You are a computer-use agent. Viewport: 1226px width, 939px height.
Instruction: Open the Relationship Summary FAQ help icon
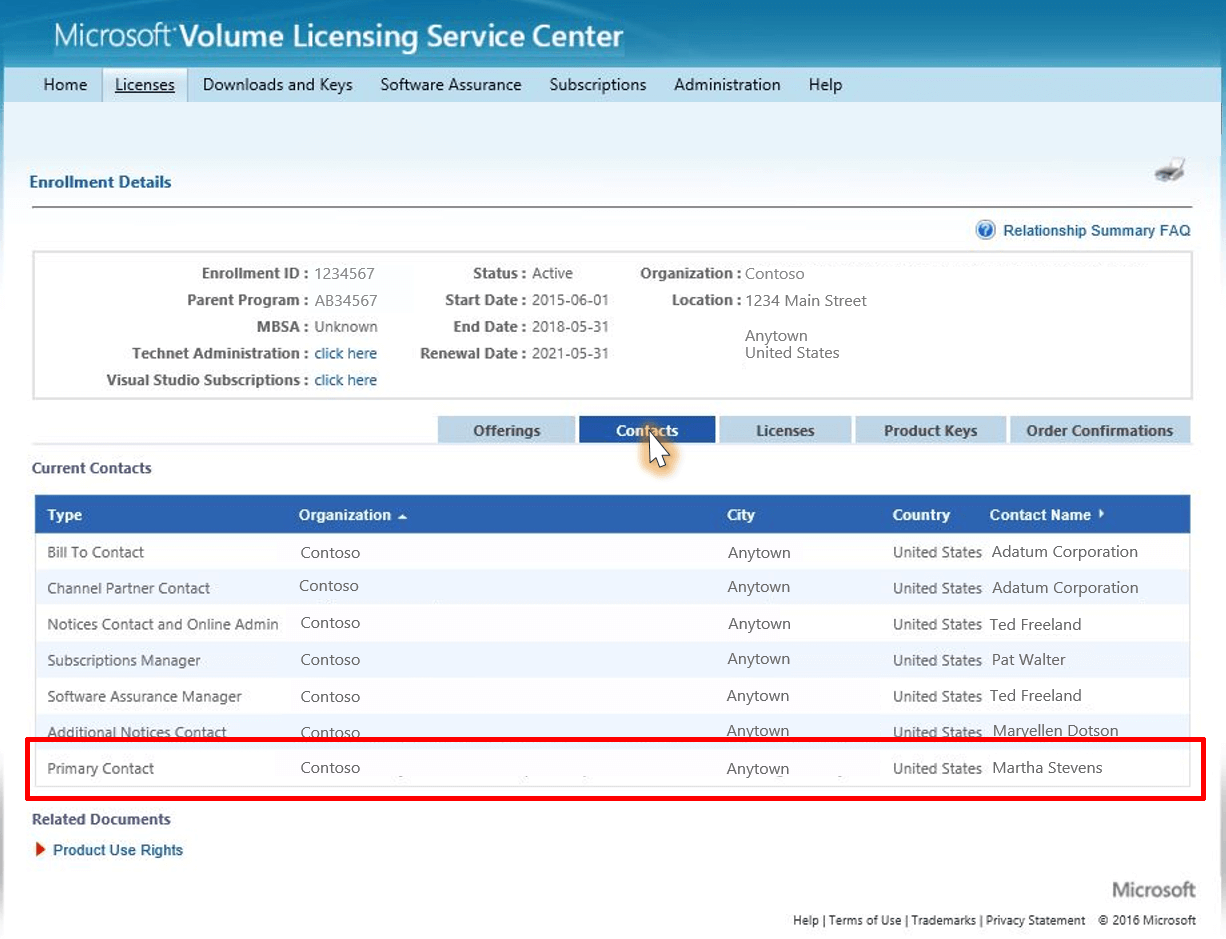point(985,229)
